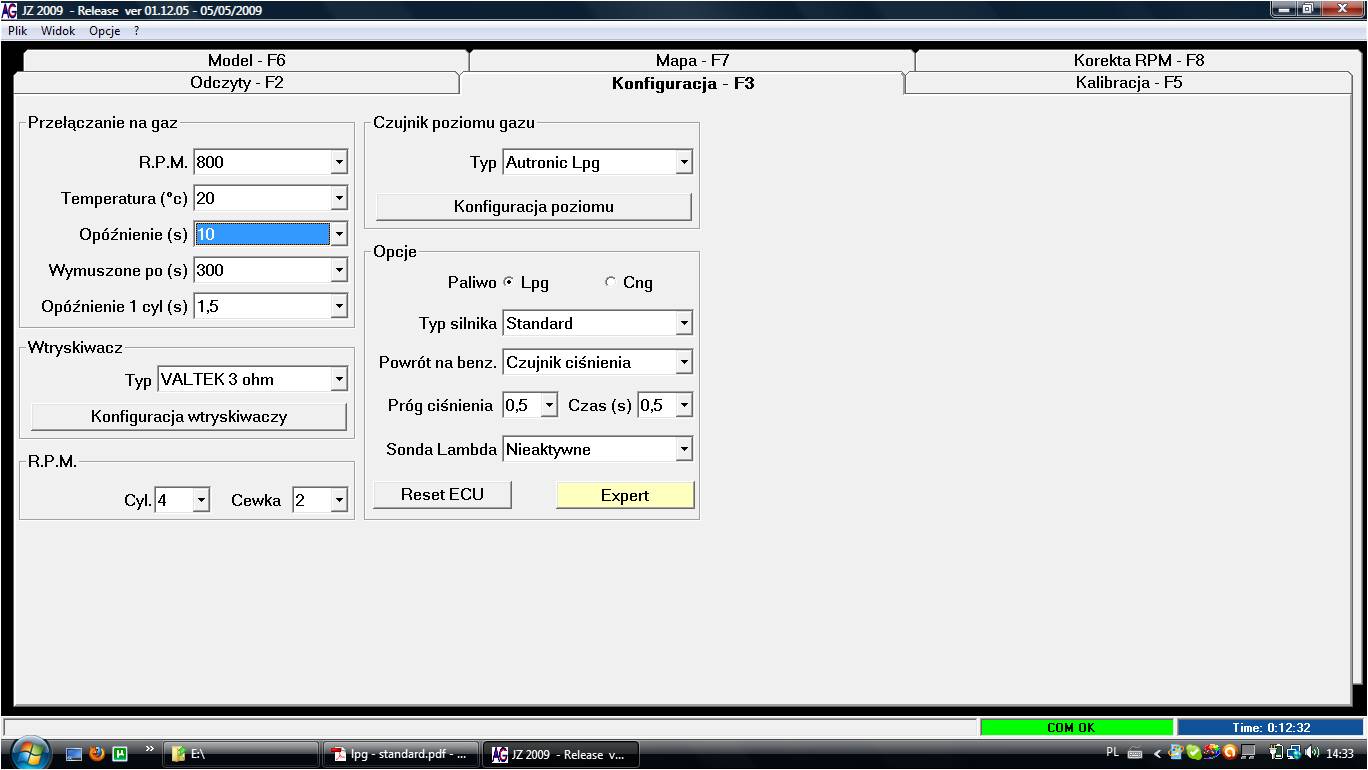The height and width of the screenshot is (770, 1368).
Task: Click the Czujnik poziomu gazu group label
Action: [x=454, y=123]
